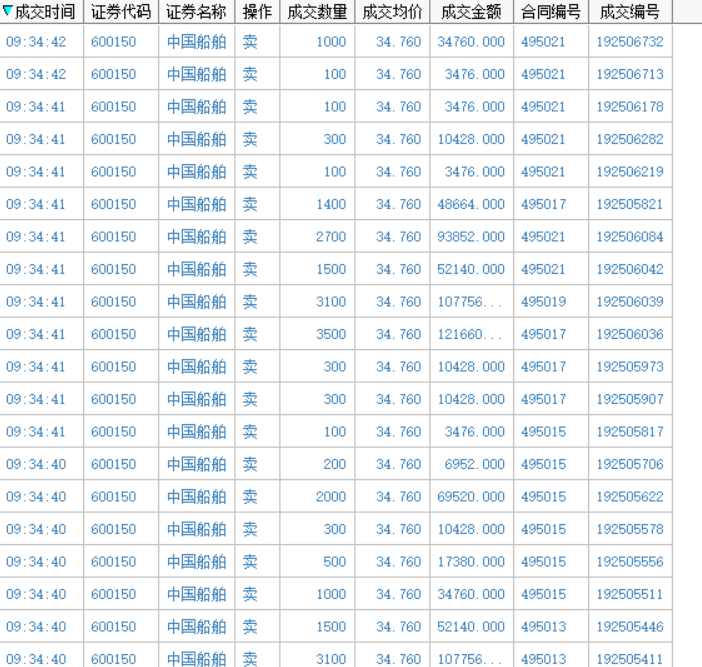Select trade number 192505706
This screenshot has width=702, height=667.
[630, 464]
